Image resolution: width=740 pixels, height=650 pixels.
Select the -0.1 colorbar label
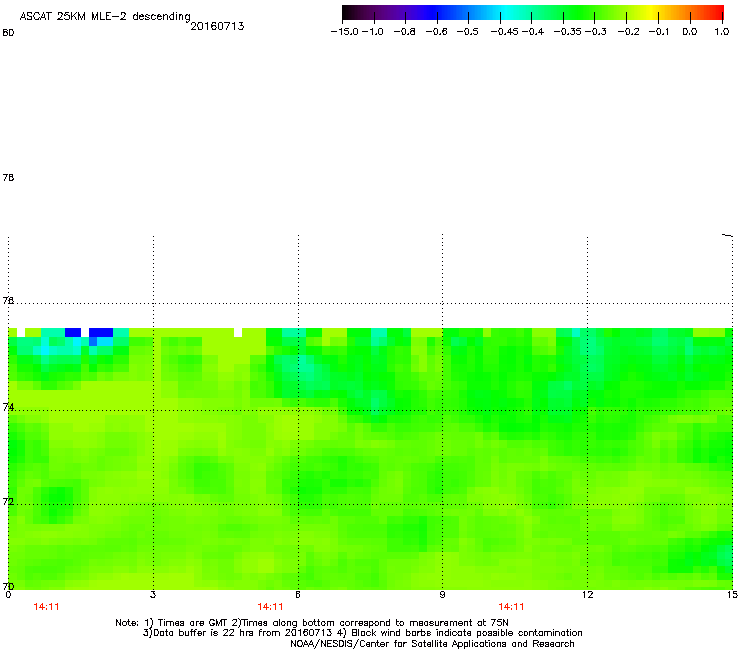click(659, 32)
